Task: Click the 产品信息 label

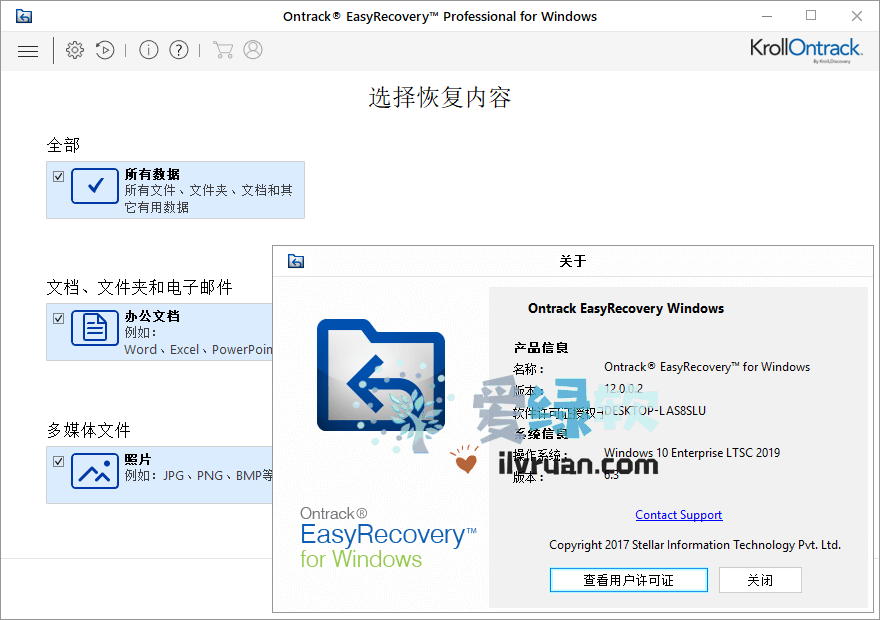Action: coord(541,348)
